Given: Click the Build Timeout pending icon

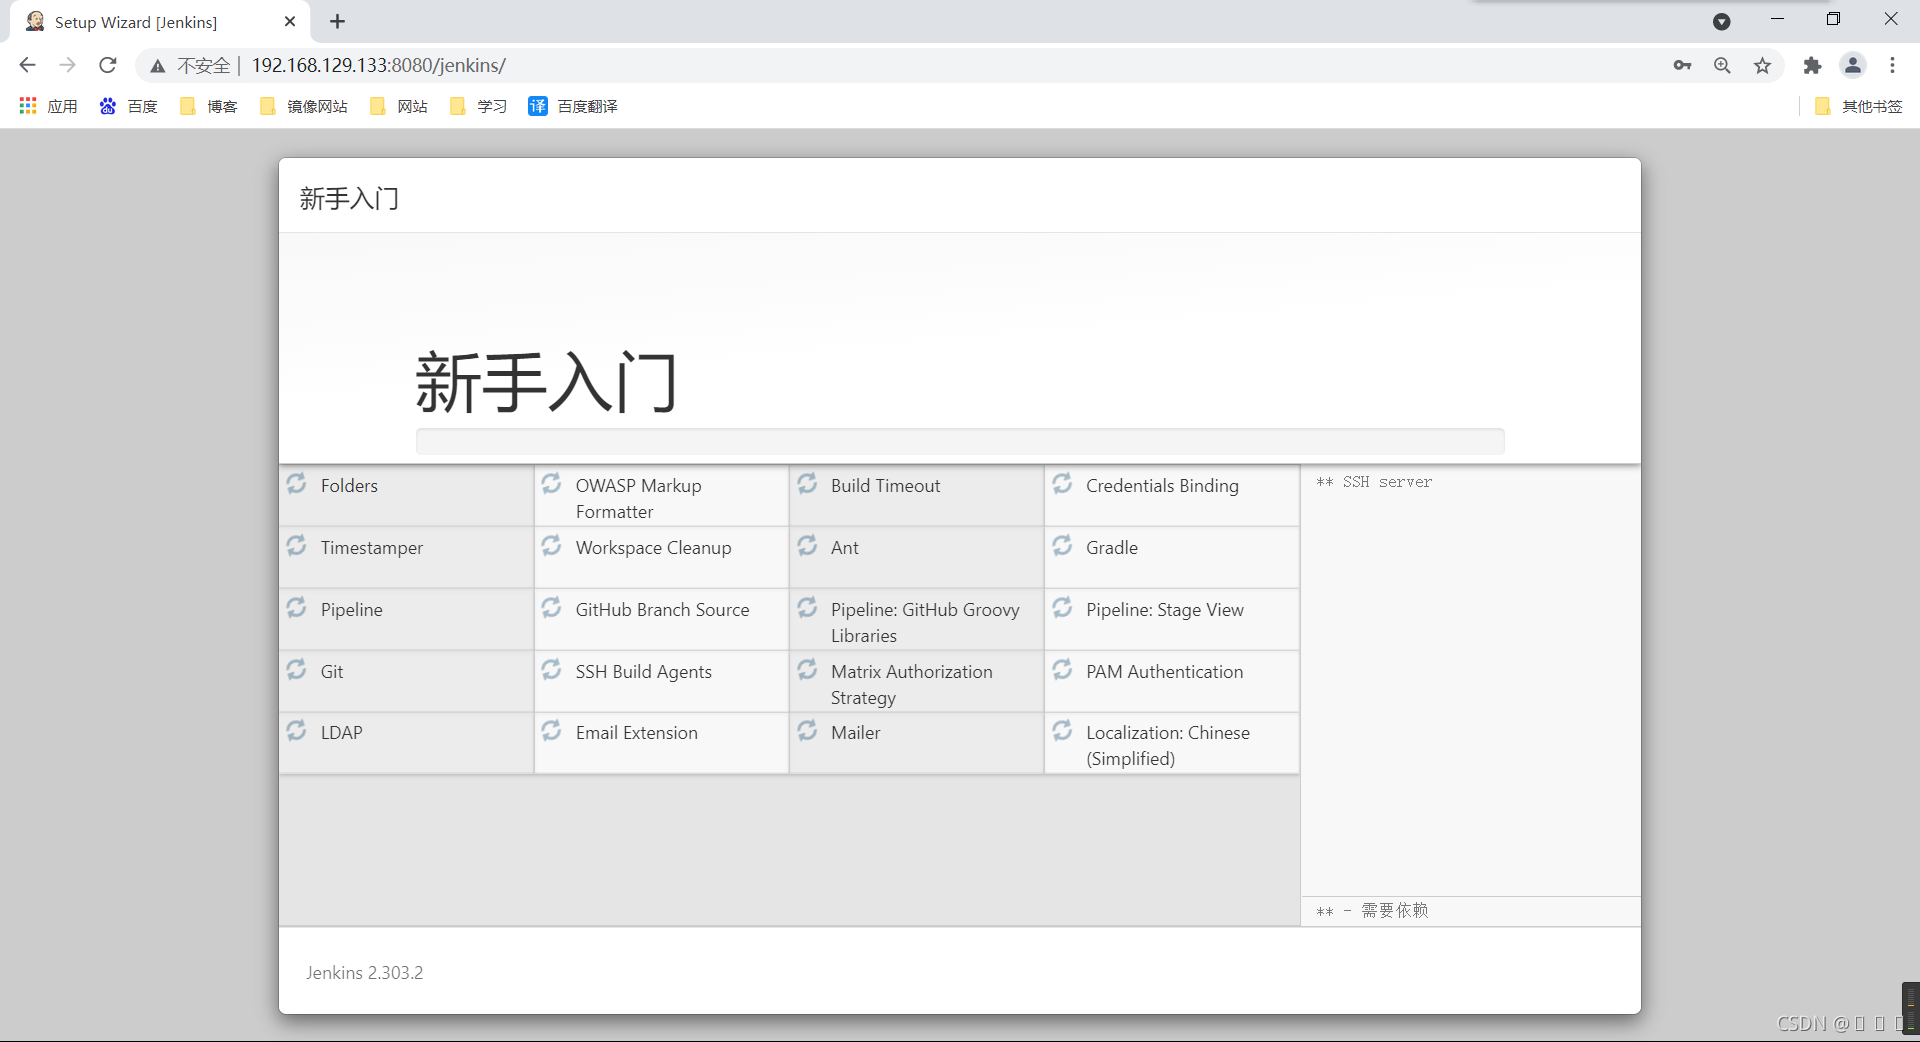Looking at the screenshot, I should (x=808, y=484).
